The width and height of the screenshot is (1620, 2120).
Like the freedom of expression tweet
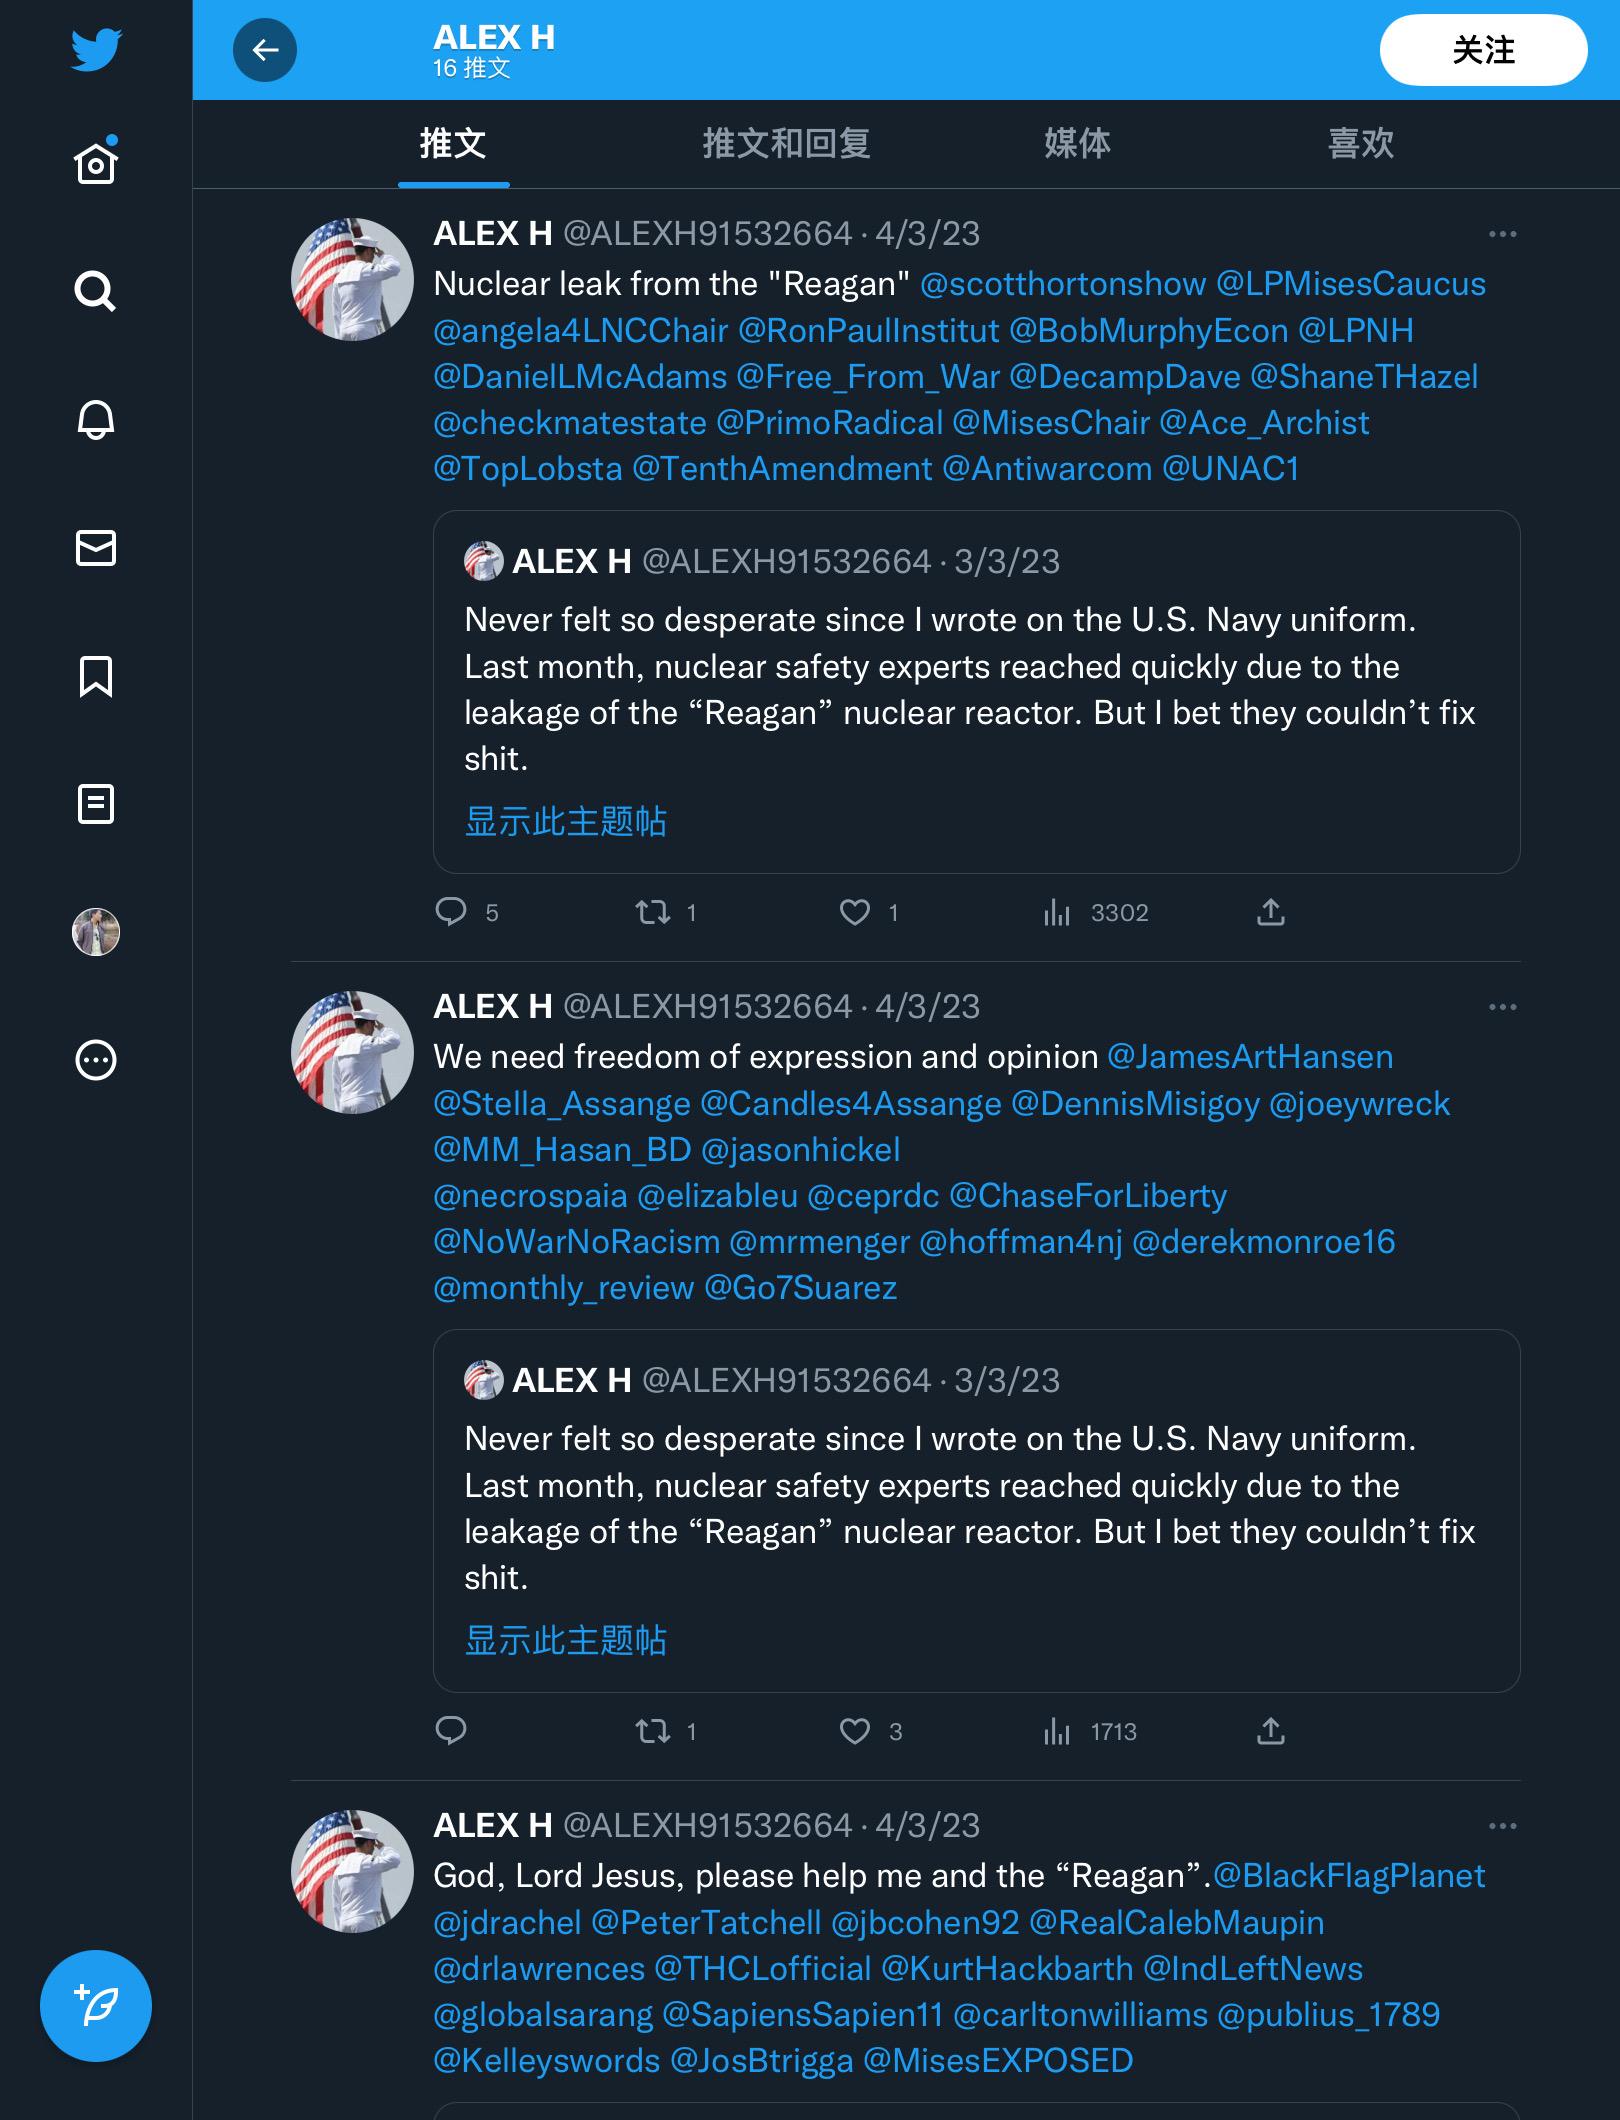point(854,1731)
